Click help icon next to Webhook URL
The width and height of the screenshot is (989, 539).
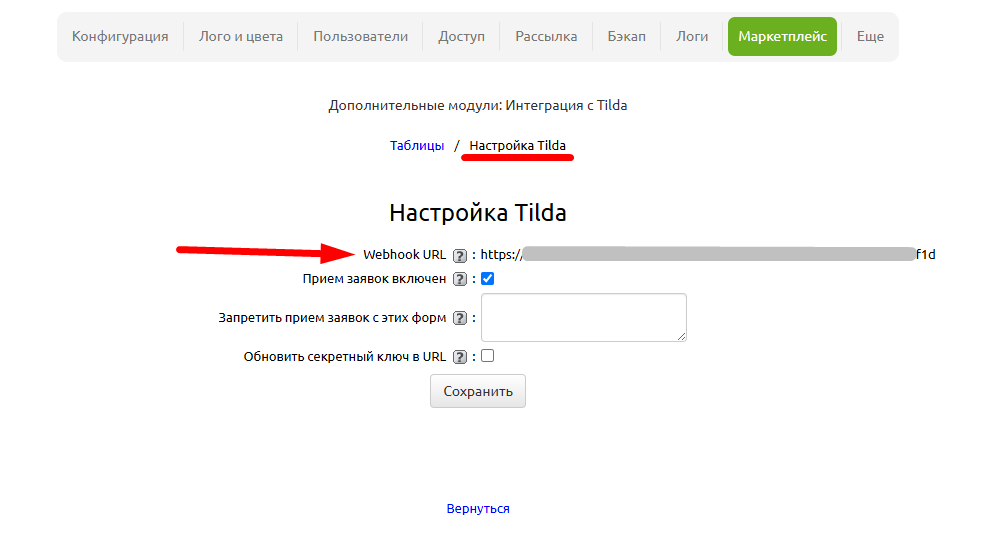[460, 255]
